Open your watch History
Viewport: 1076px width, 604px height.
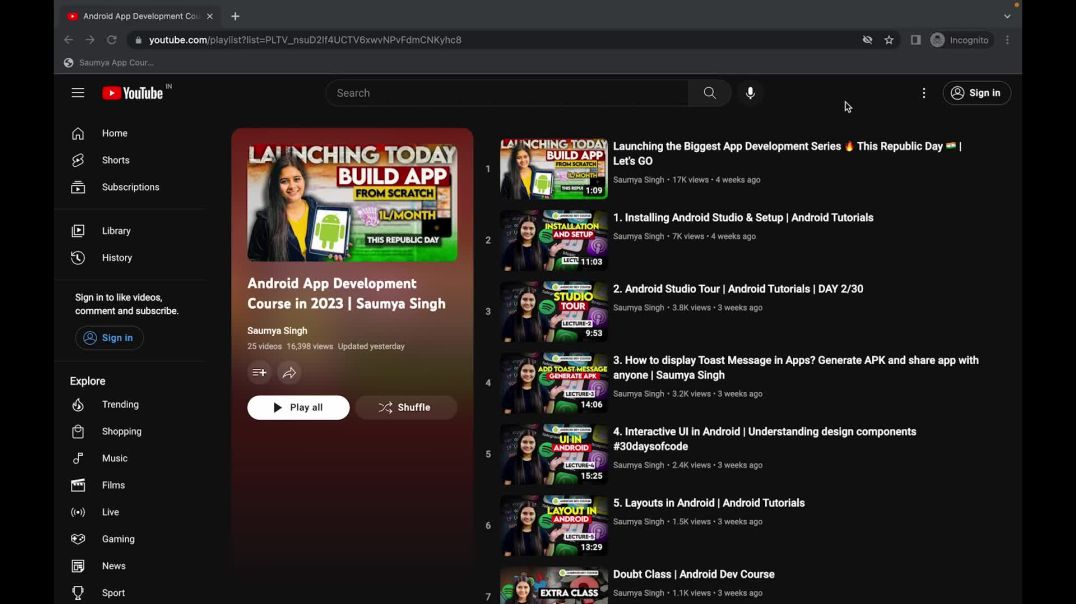click(116, 257)
